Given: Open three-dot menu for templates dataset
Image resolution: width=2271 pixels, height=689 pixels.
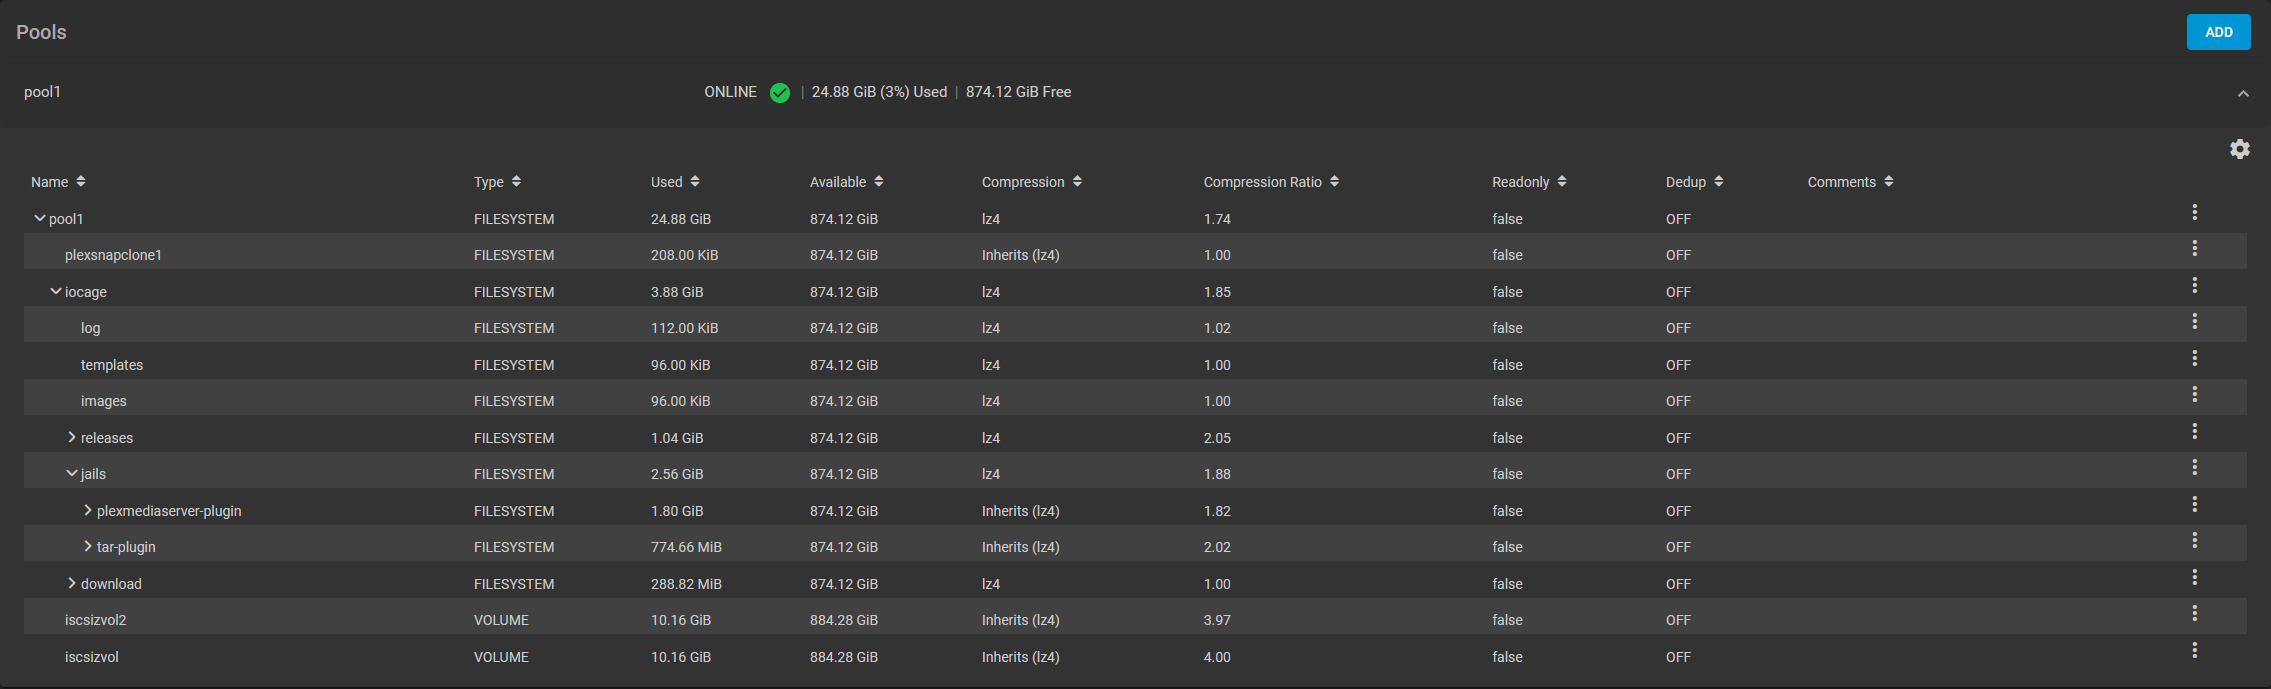Looking at the screenshot, I should pyautogui.click(x=2194, y=358).
